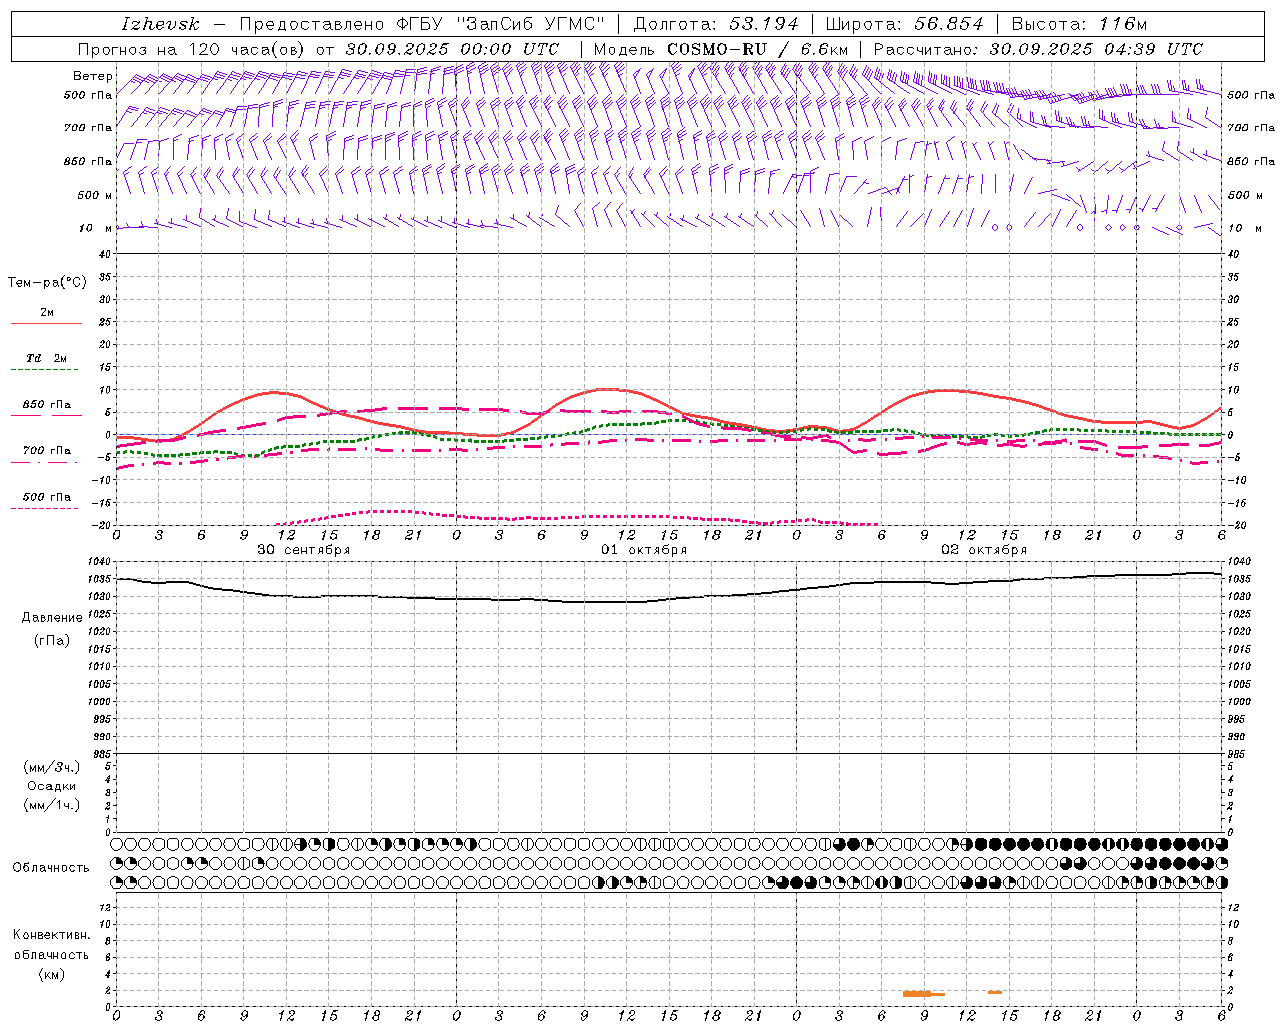The height and width of the screenshot is (1024, 1280).
Task: Click the 'Модель COSMO-RU / 6.6км' model label
Action: 720,49
